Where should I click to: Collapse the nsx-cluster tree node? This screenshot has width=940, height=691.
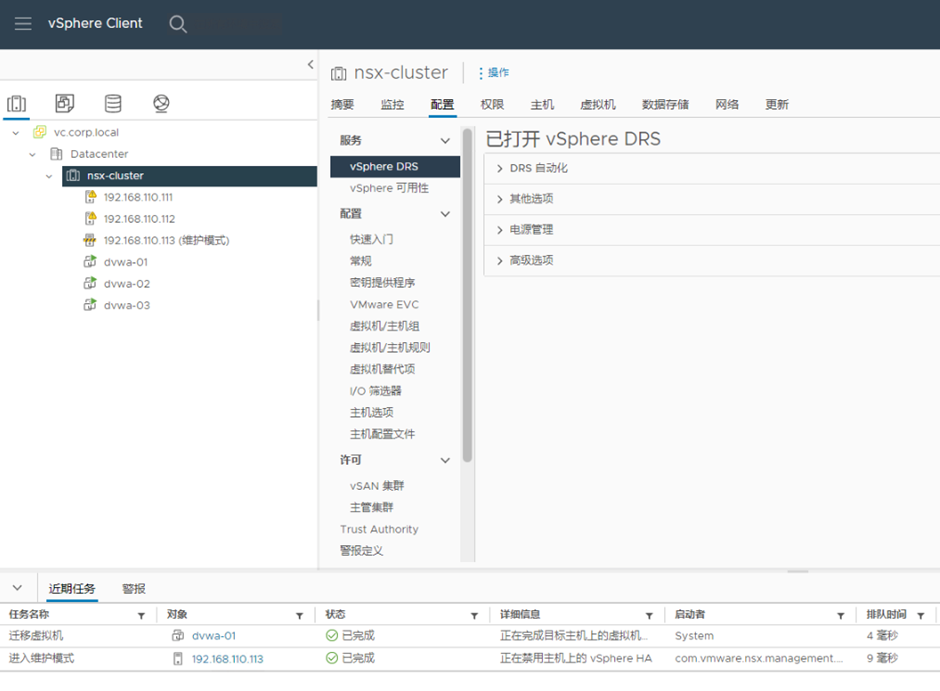pyautogui.click(x=49, y=176)
